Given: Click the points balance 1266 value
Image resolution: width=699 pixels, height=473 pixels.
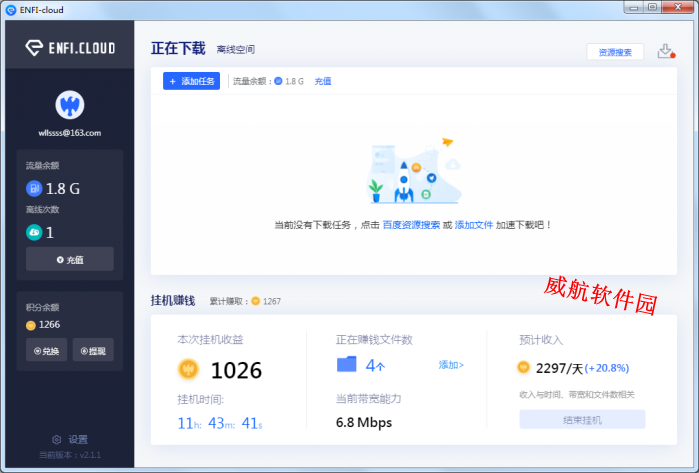Looking at the screenshot, I should 49,325.
